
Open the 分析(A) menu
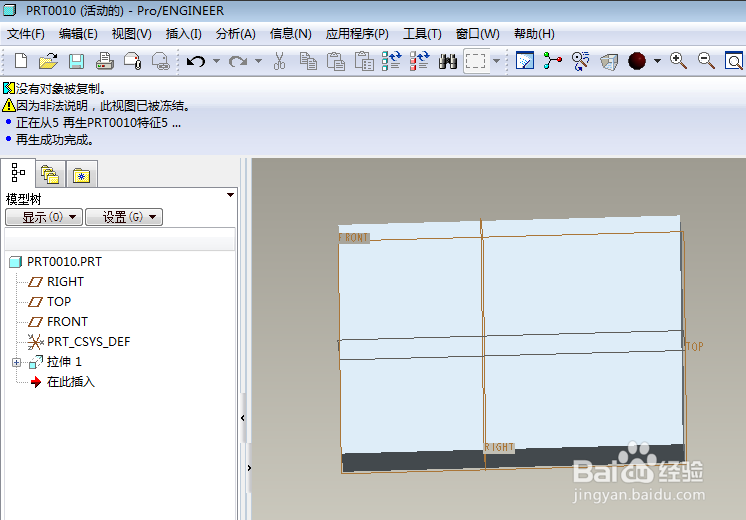click(236, 34)
